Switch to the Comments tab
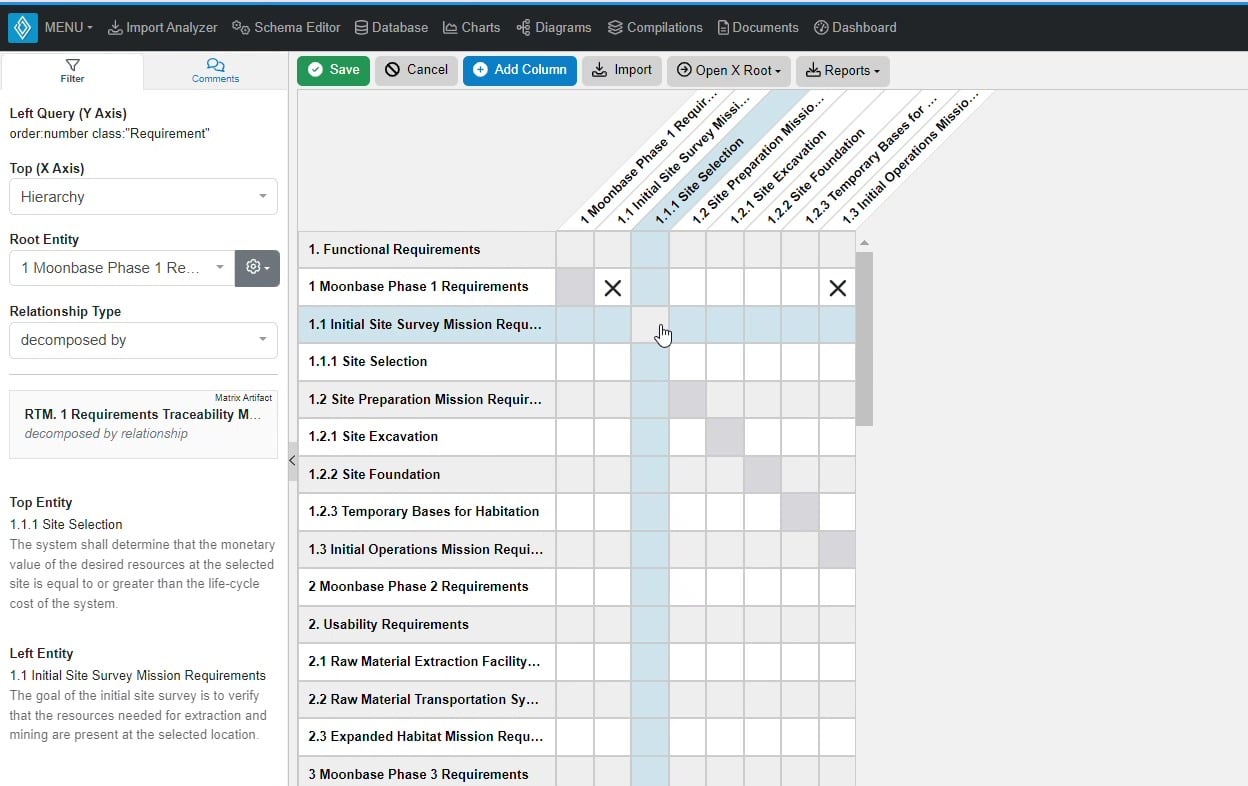Image resolution: width=1248 pixels, height=786 pixels. [215, 71]
